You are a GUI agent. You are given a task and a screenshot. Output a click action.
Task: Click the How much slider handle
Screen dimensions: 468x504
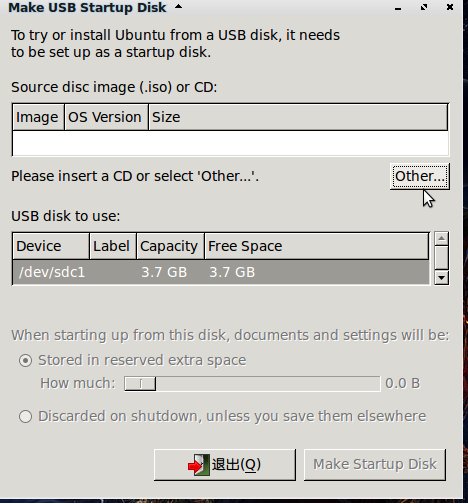pyautogui.click(x=140, y=384)
